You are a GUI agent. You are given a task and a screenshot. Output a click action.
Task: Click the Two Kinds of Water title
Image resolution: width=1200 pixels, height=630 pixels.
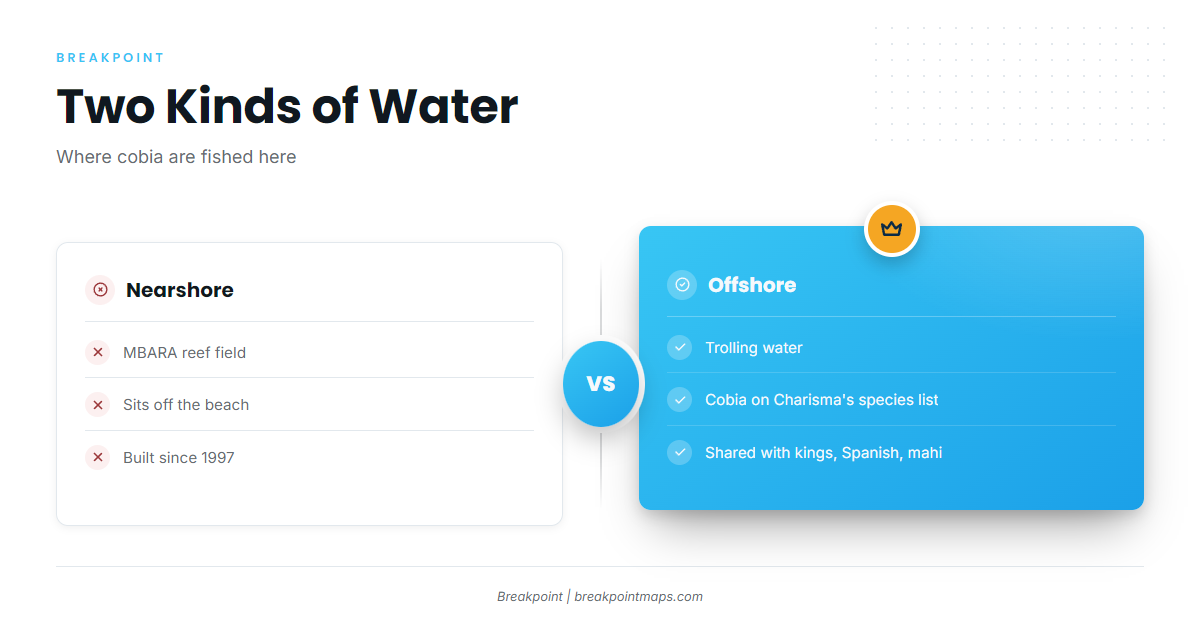click(x=287, y=106)
